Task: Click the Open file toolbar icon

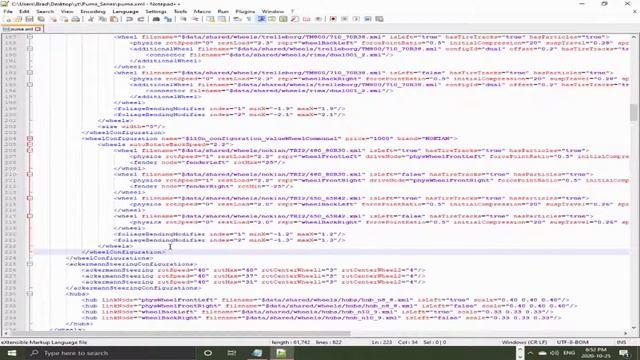Action: [x=18, y=19]
